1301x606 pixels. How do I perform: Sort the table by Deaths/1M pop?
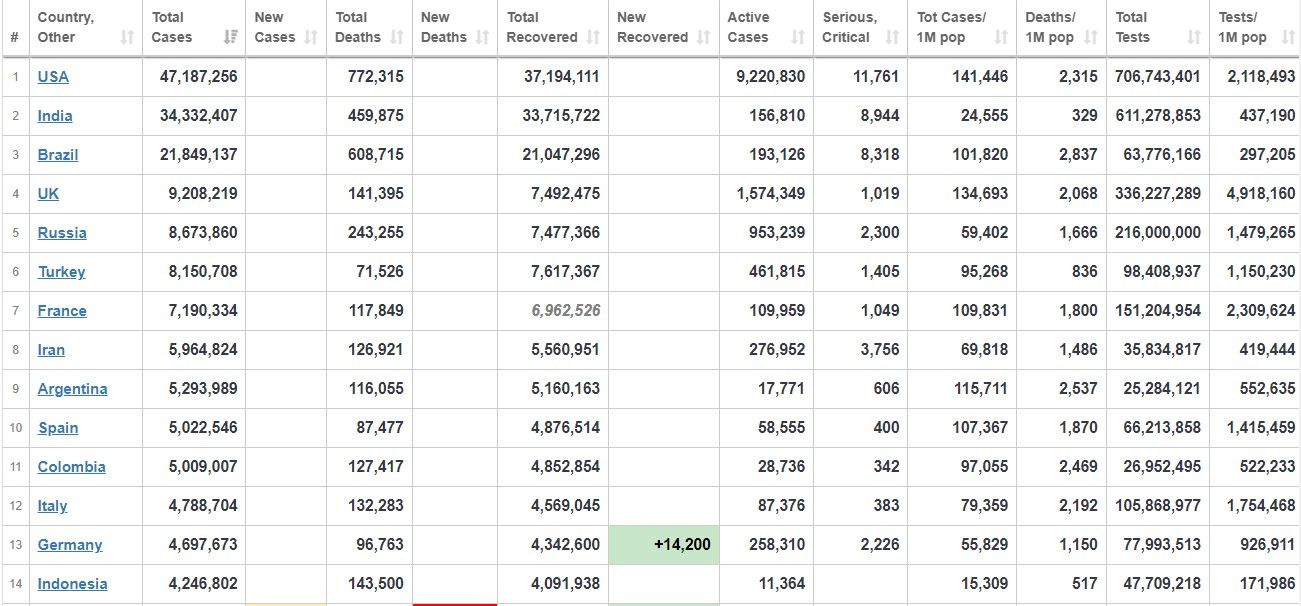1091,37
